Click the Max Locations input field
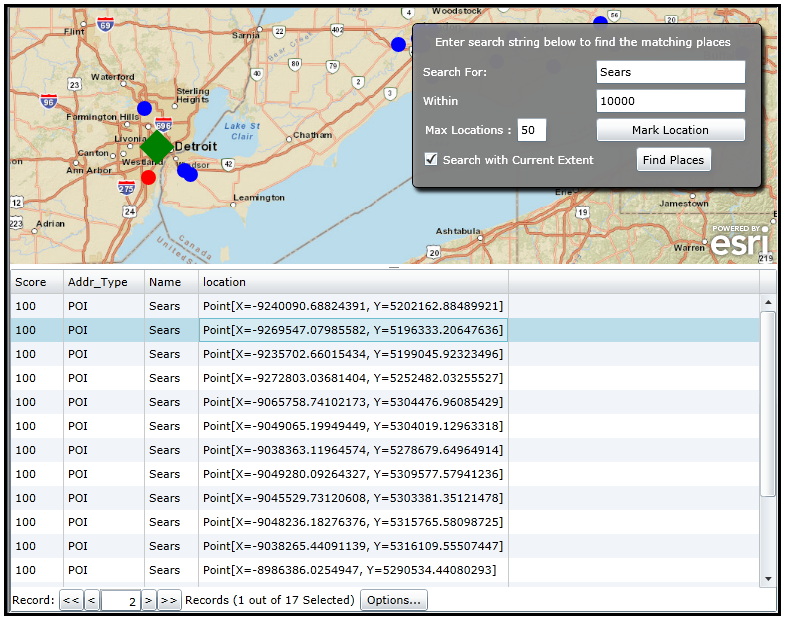Screen dimensions: 785x619 [531, 130]
